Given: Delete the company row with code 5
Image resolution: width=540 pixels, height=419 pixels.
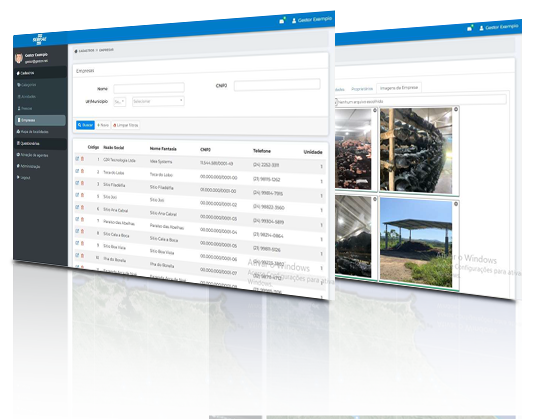Looking at the screenshot, I should coord(82,195).
